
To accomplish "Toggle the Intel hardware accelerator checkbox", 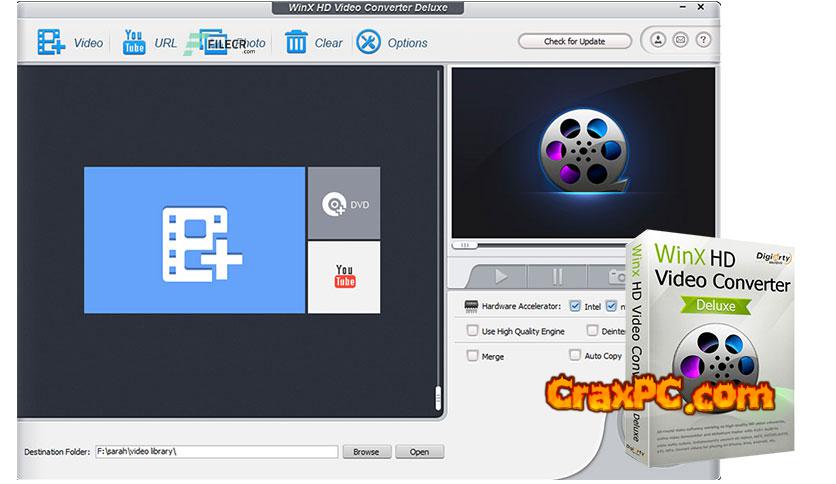I will (575, 306).
